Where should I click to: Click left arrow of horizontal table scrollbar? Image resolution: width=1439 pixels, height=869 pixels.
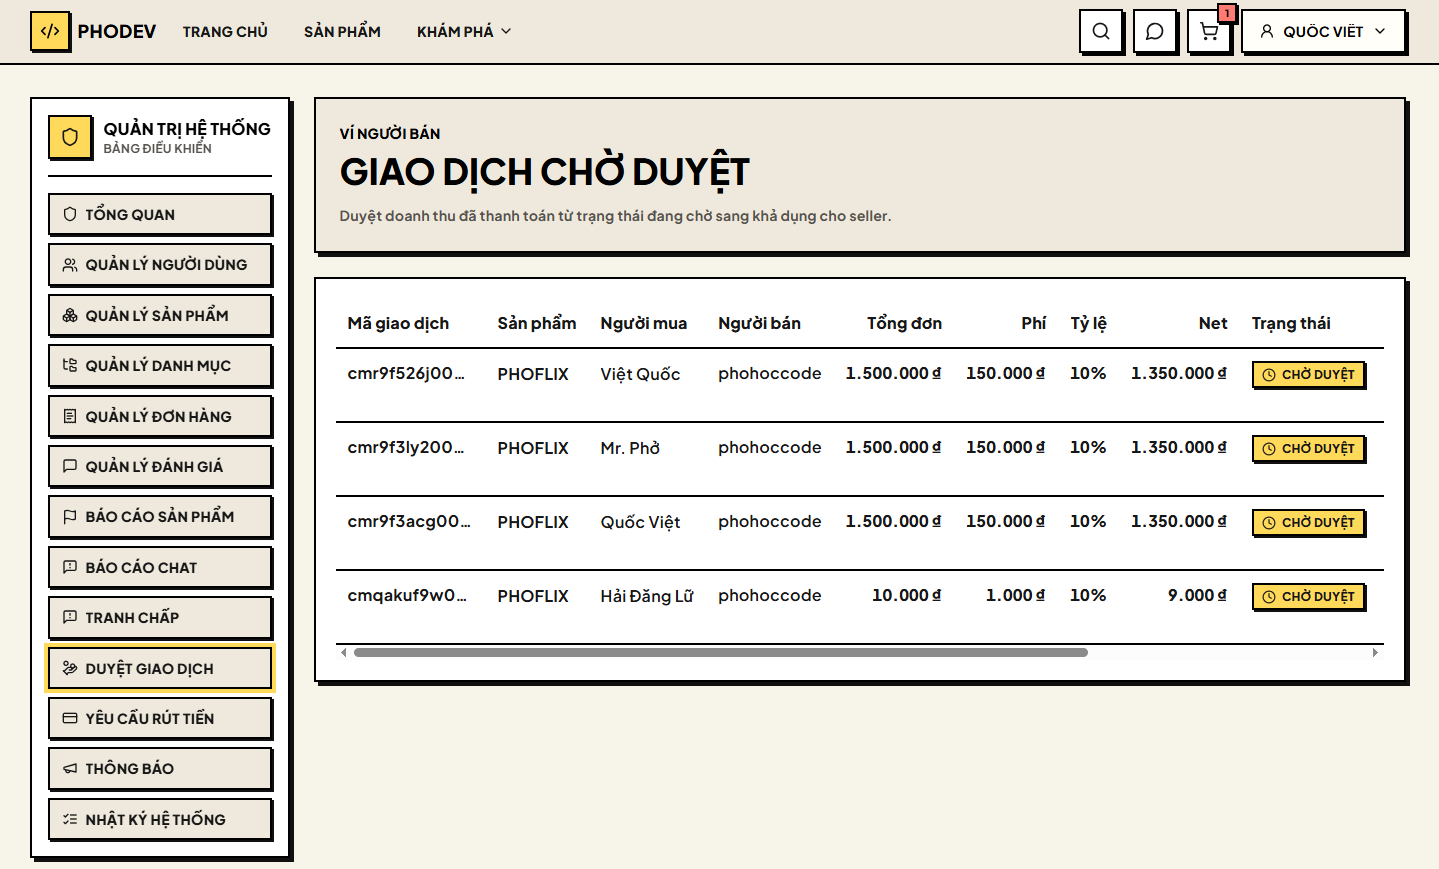pos(344,653)
